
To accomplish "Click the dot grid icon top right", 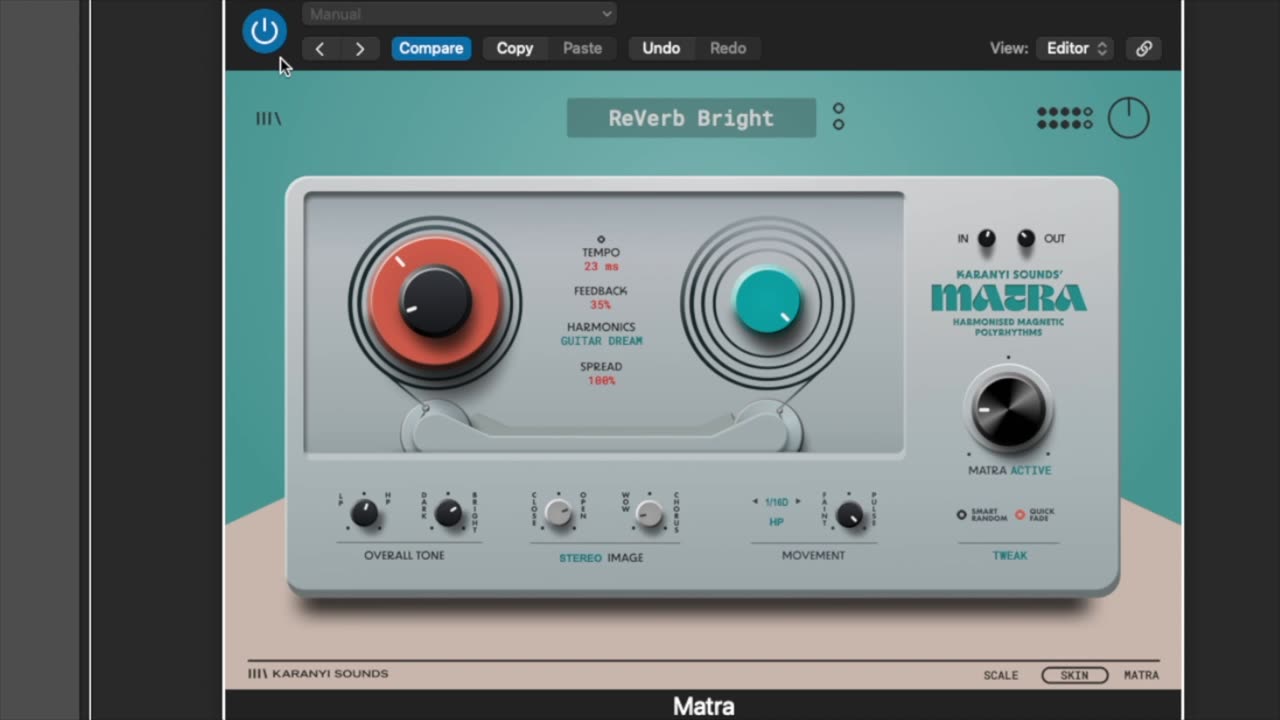I will pos(1065,118).
